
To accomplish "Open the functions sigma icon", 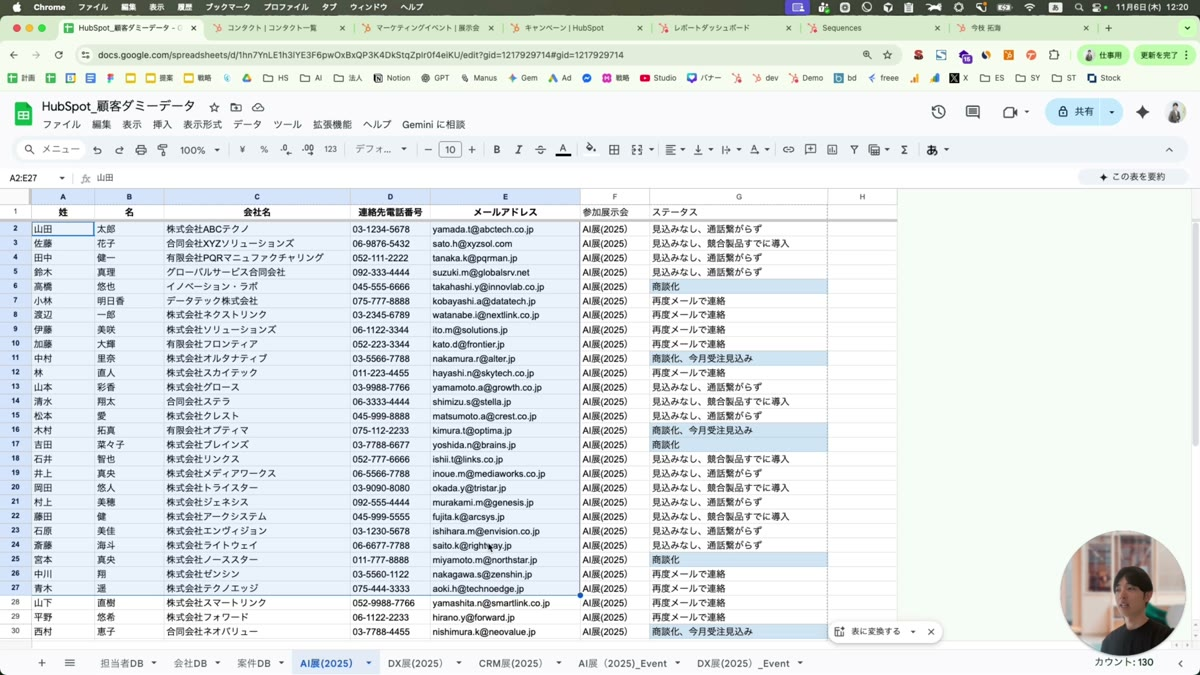I will coord(904,150).
